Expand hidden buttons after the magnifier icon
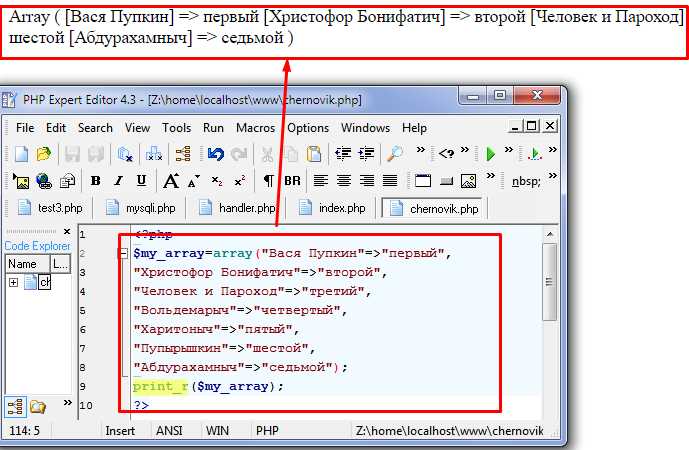689x450 pixels. [421, 150]
